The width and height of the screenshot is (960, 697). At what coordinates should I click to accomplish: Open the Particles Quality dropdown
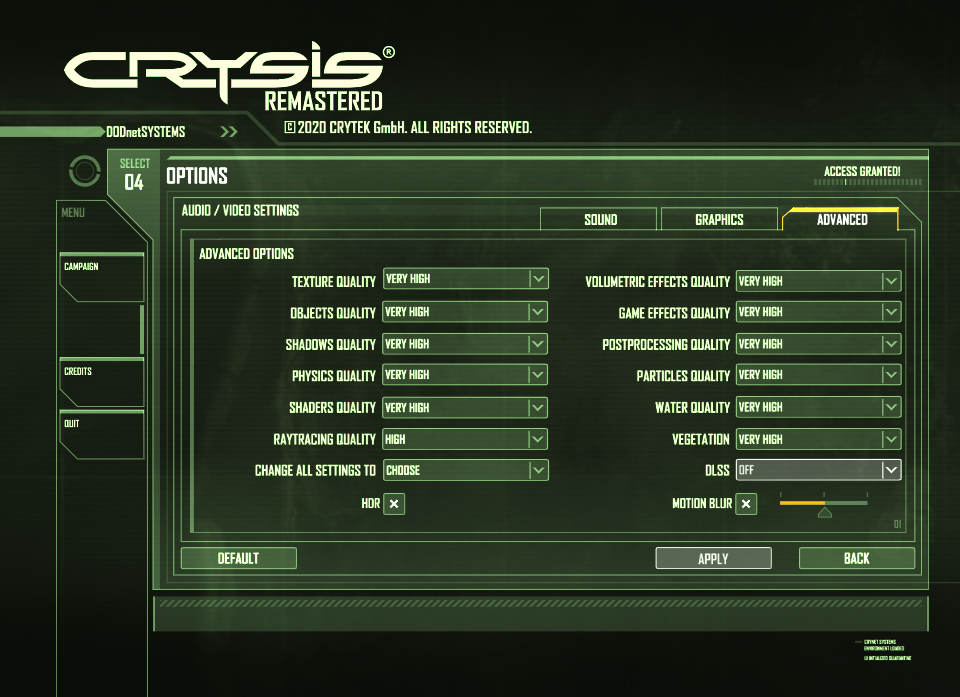tap(818, 374)
